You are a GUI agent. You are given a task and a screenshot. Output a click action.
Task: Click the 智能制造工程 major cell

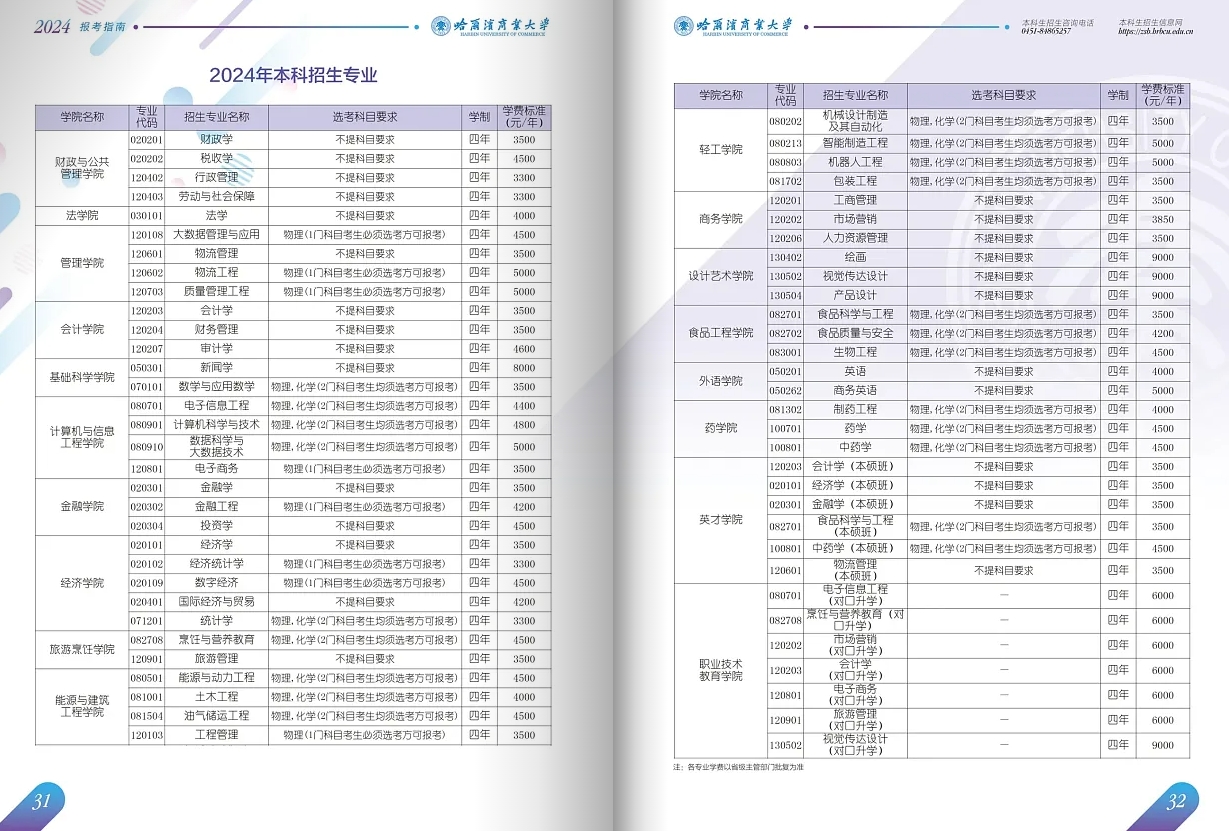coord(855,143)
